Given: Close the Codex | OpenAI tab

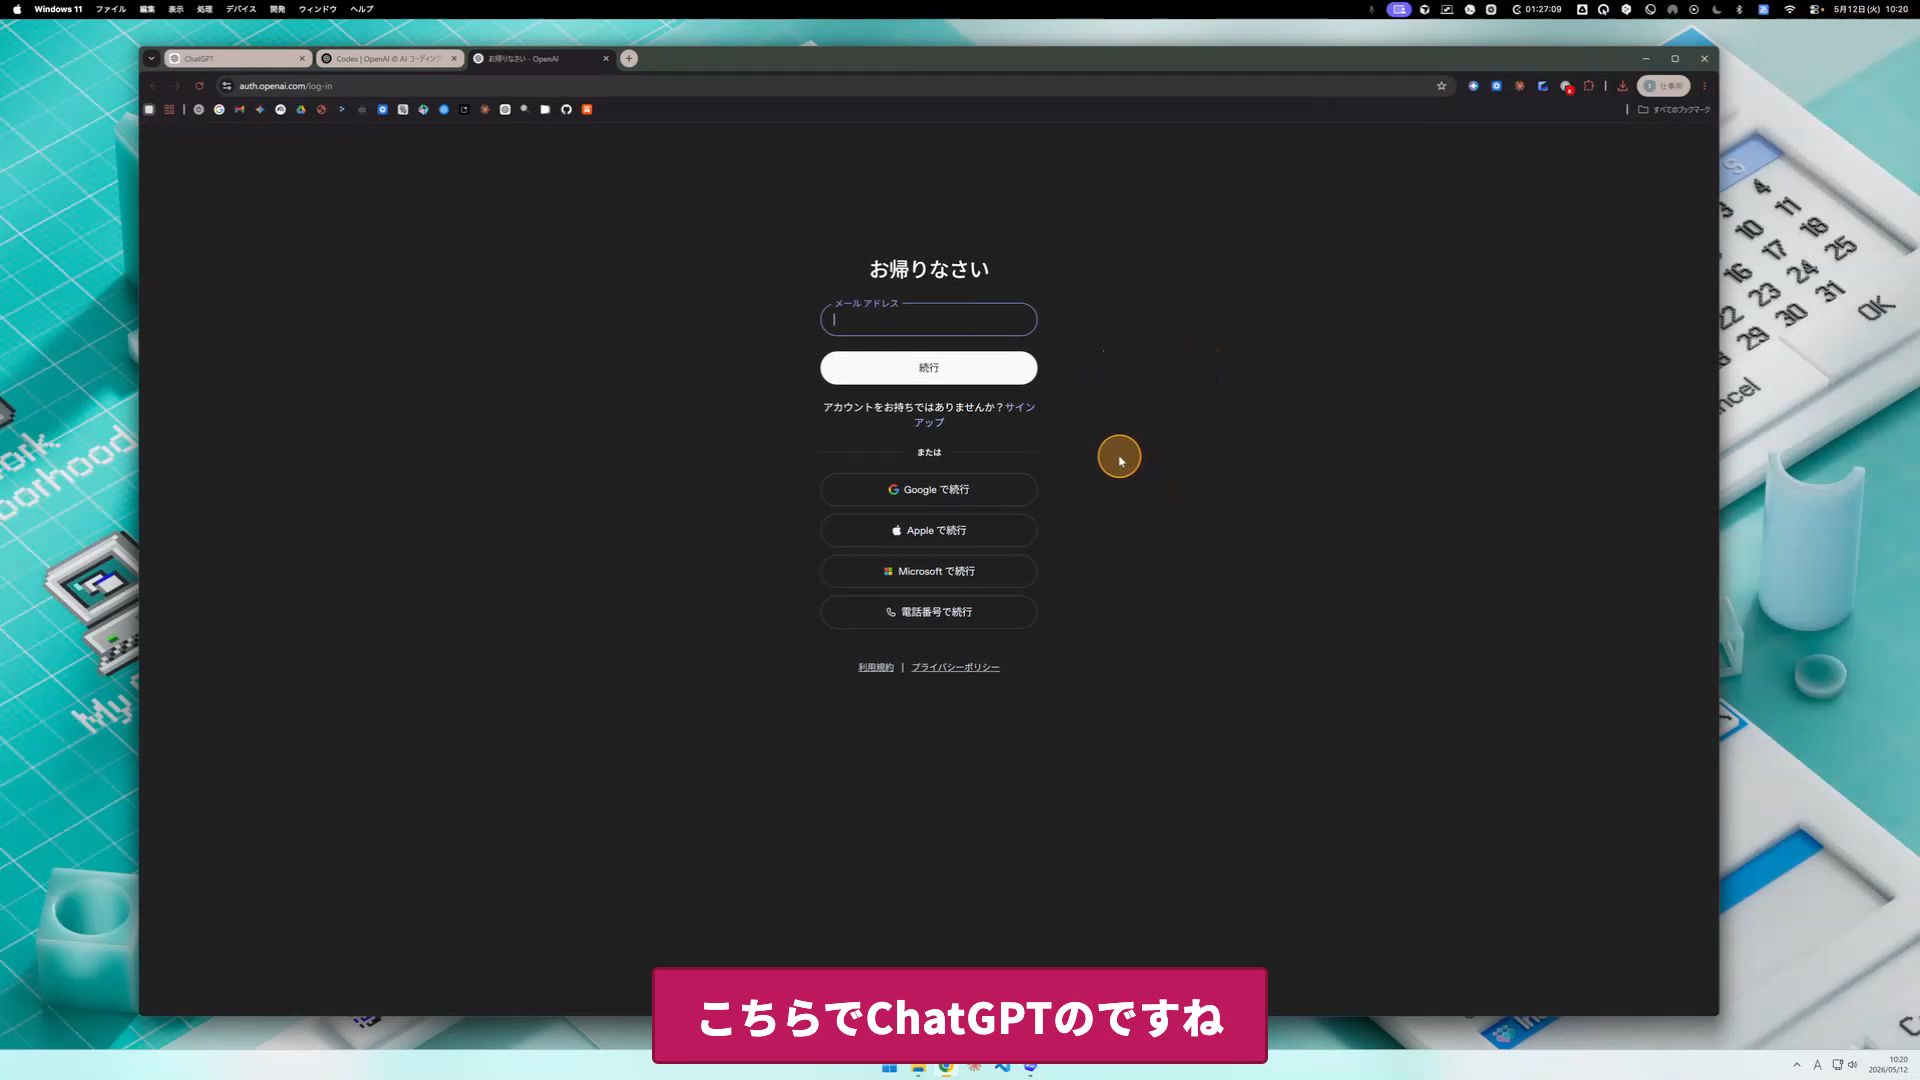Looking at the screenshot, I should pos(454,59).
